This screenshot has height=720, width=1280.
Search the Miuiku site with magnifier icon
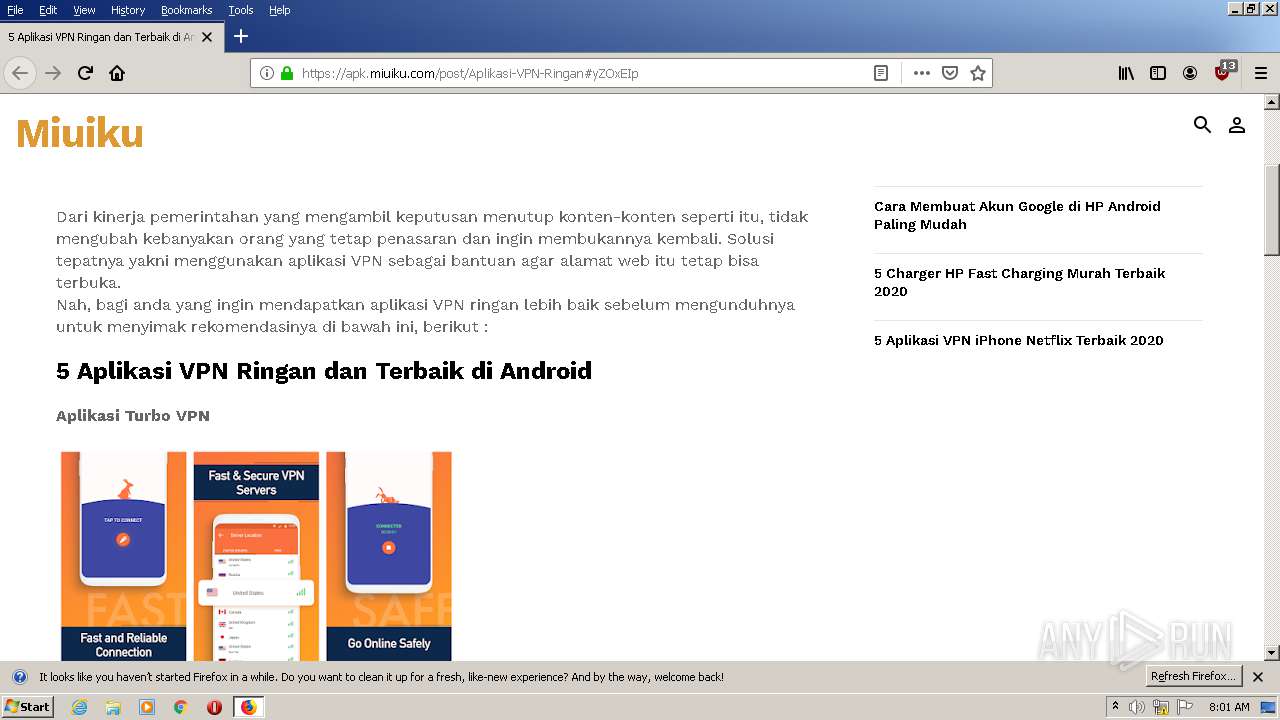pos(1202,125)
